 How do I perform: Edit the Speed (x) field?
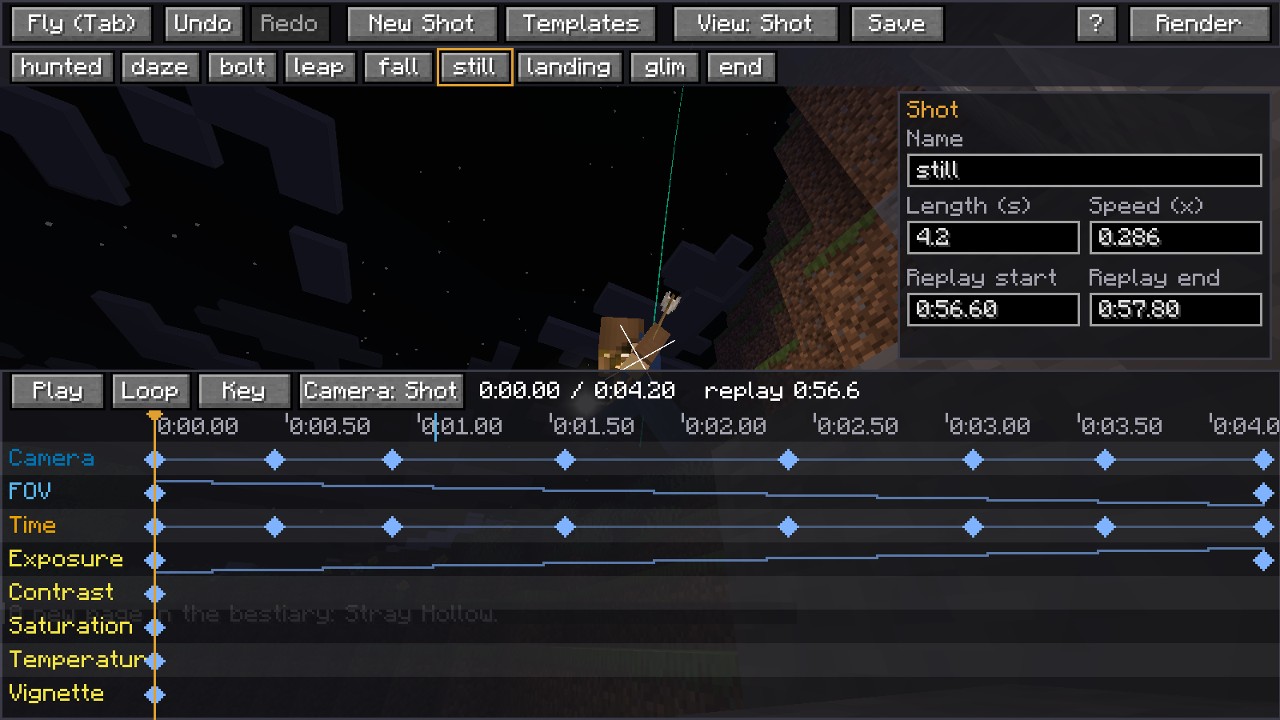click(1175, 238)
